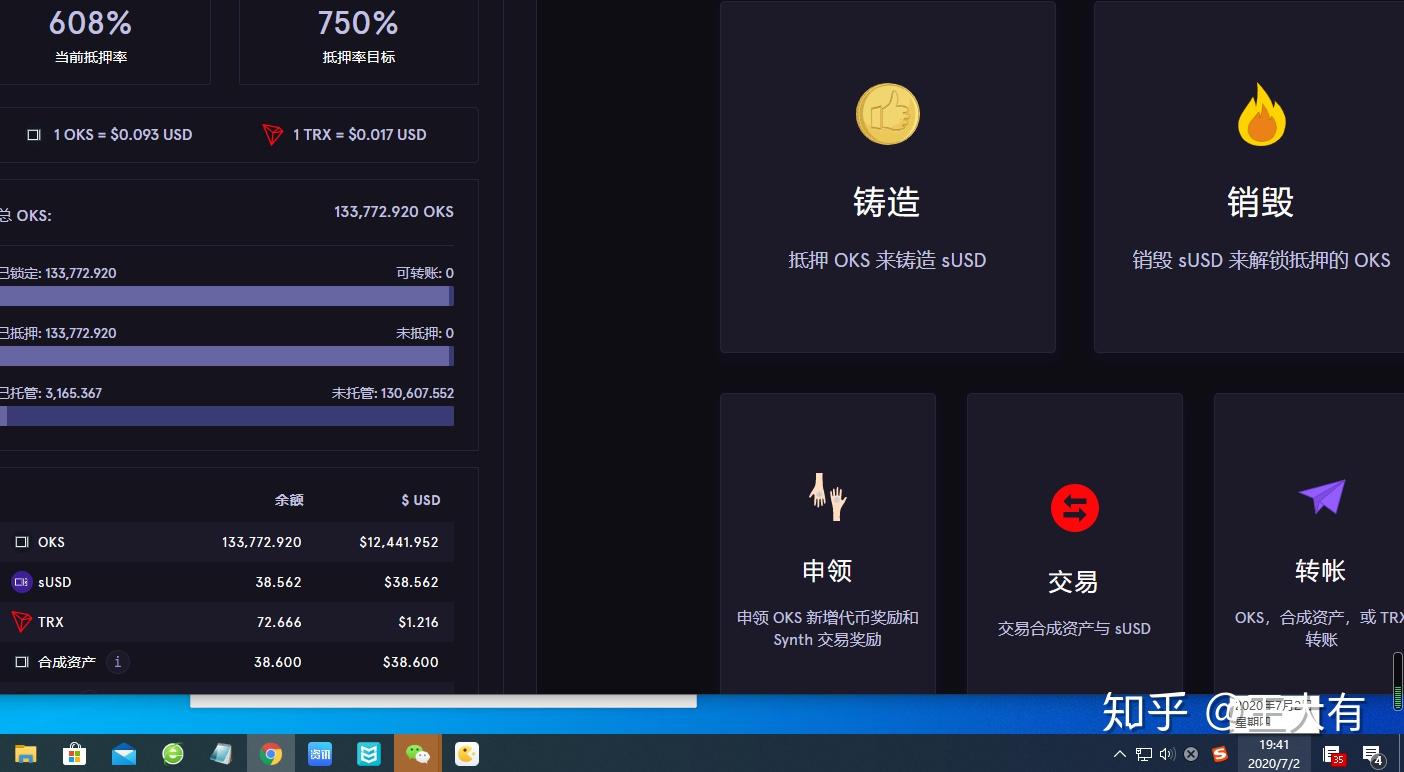This screenshot has width=1404, height=772.
Task: Click the hands icon above 申领
Action: click(x=828, y=496)
